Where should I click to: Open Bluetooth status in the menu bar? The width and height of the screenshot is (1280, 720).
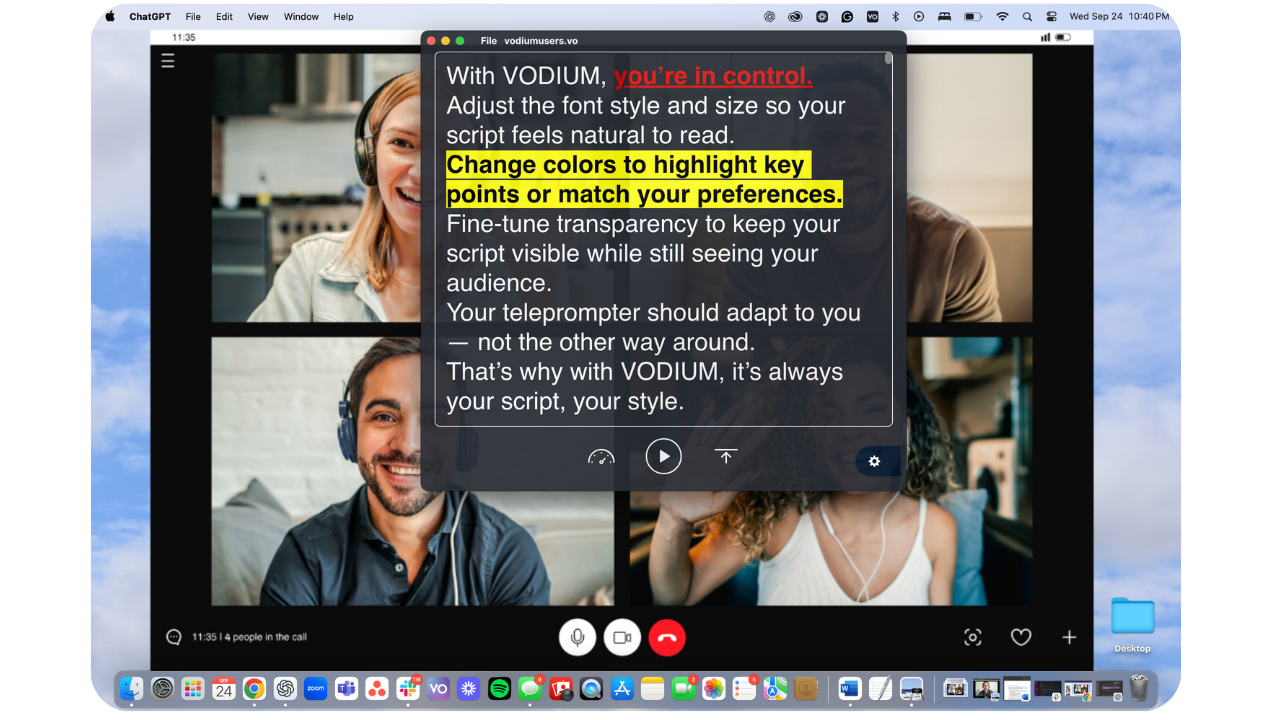click(x=896, y=16)
